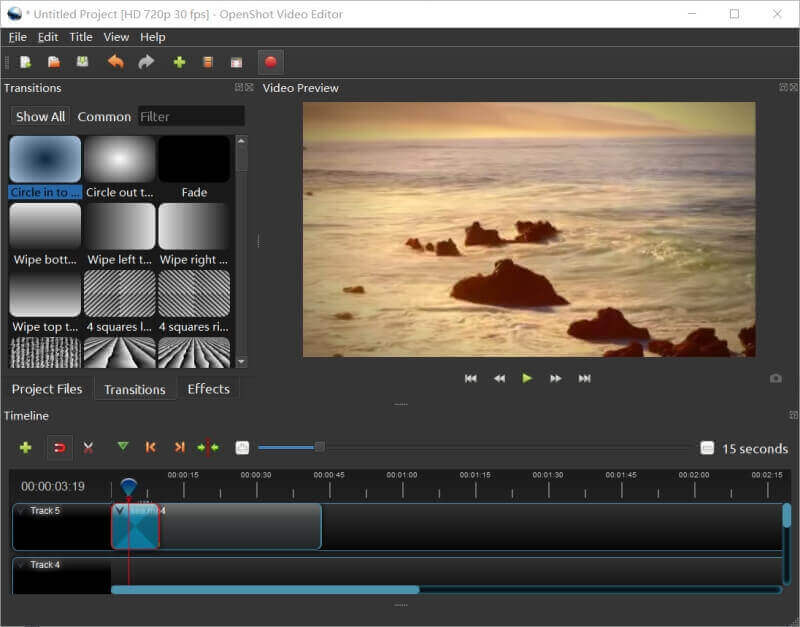800x627 pixels.
Task: Click the Import Files green plus icon
Action: 179,62
